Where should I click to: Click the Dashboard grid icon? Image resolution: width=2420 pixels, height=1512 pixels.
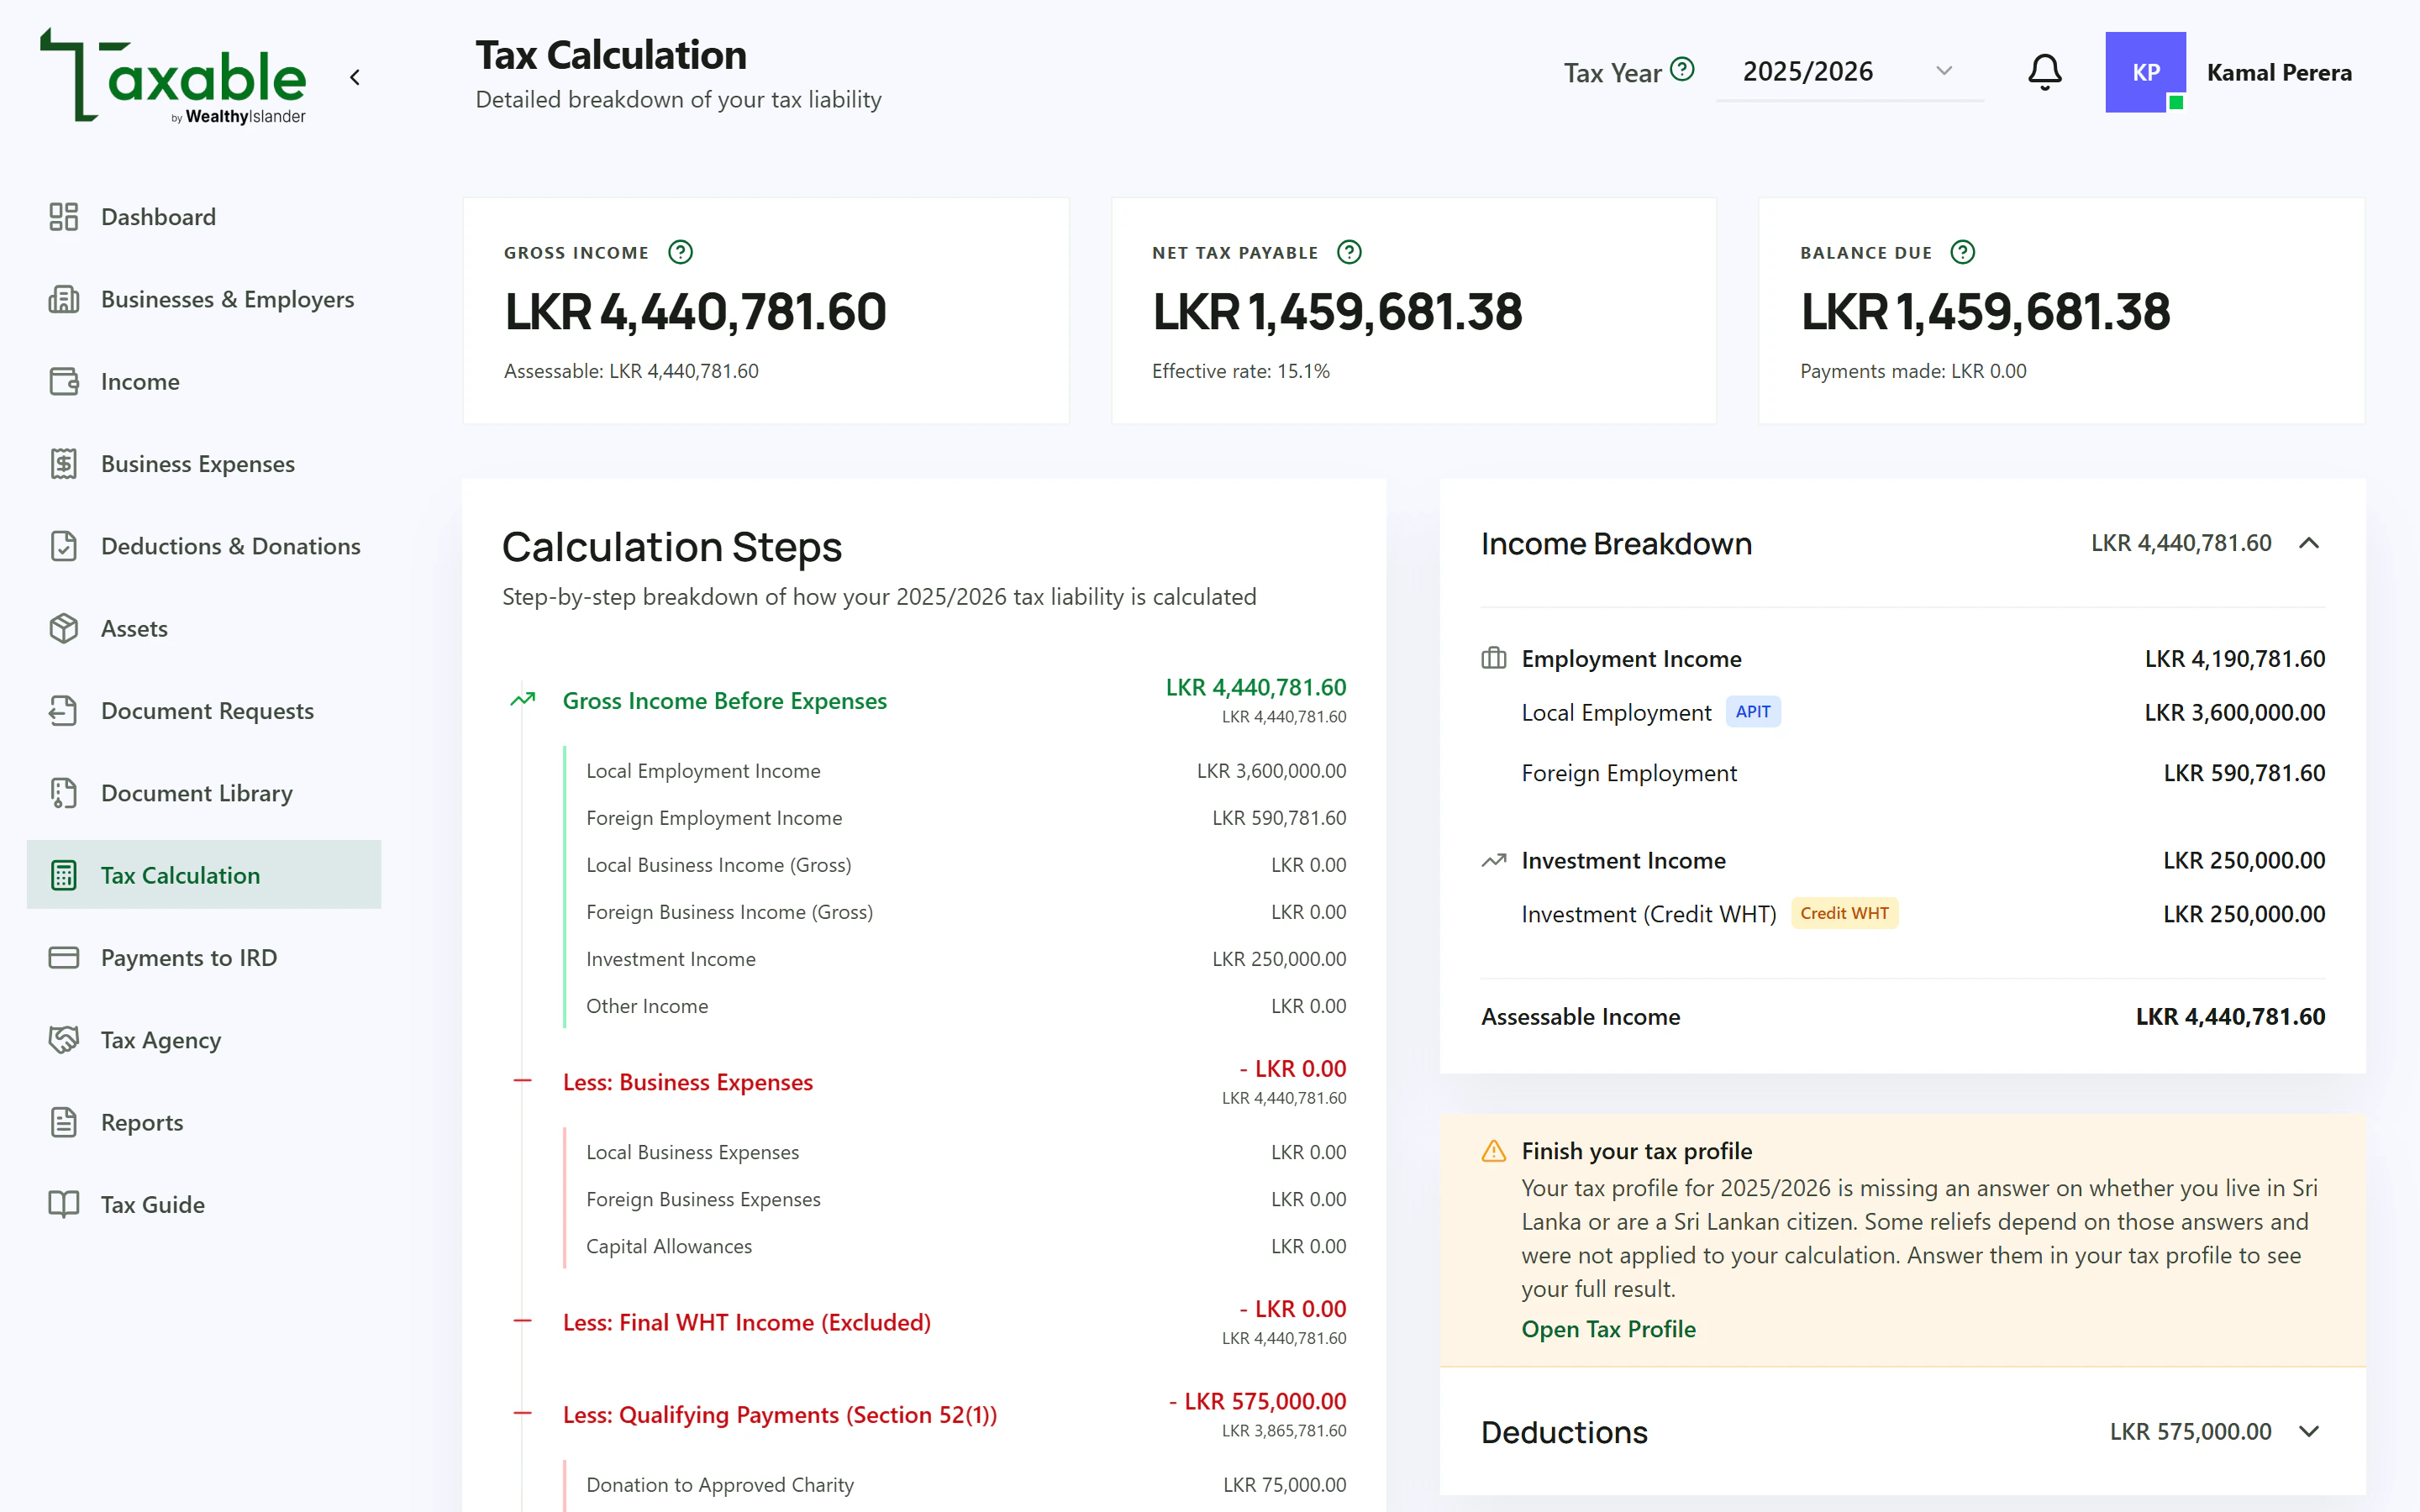64,217
